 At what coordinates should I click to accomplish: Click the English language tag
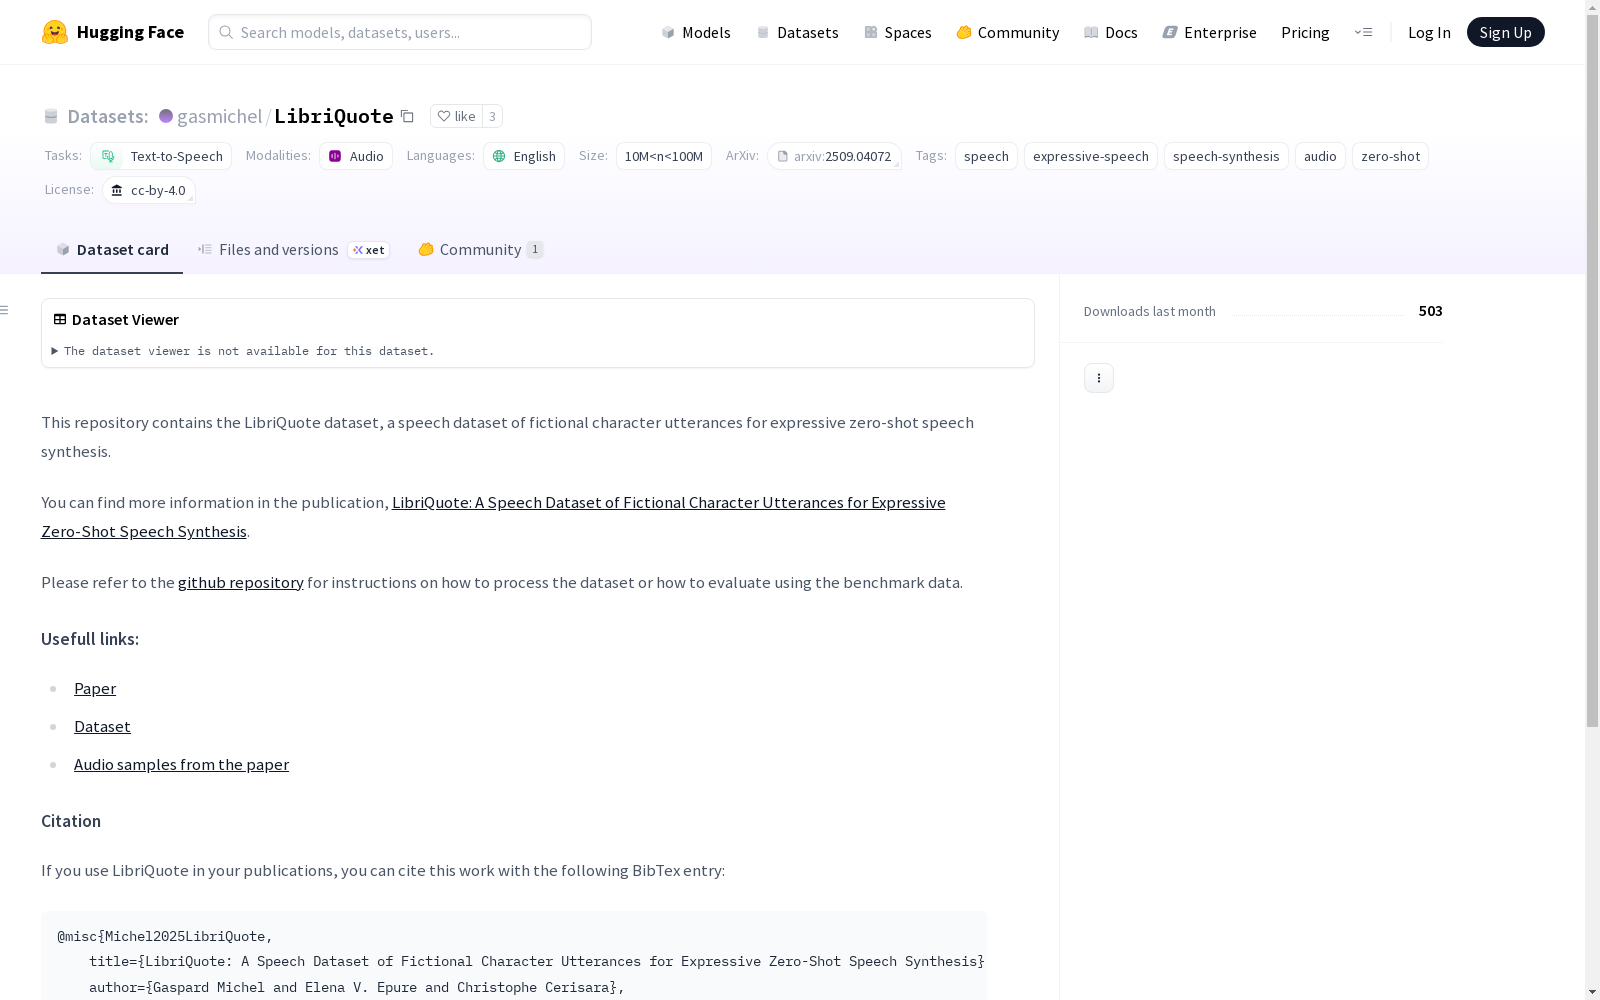524,156
